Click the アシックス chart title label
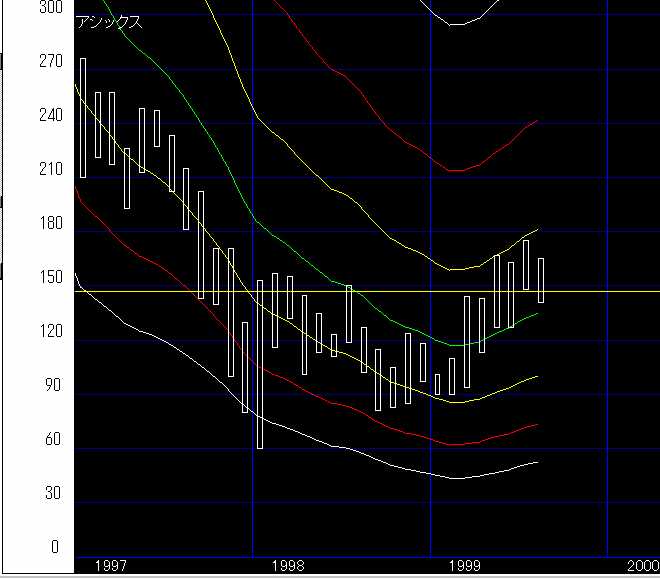 110,23
